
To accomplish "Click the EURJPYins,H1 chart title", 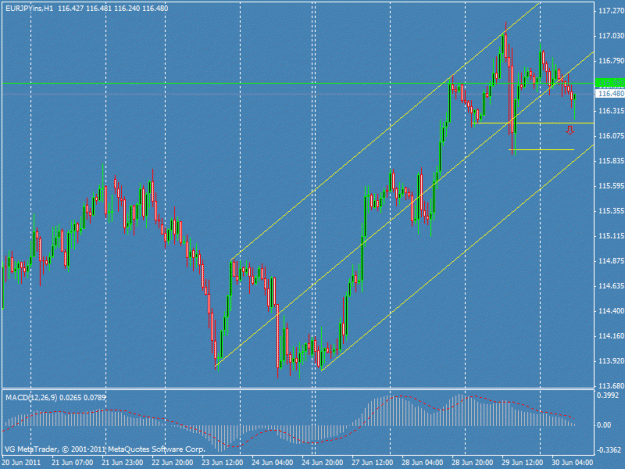I will coord(29,8).
